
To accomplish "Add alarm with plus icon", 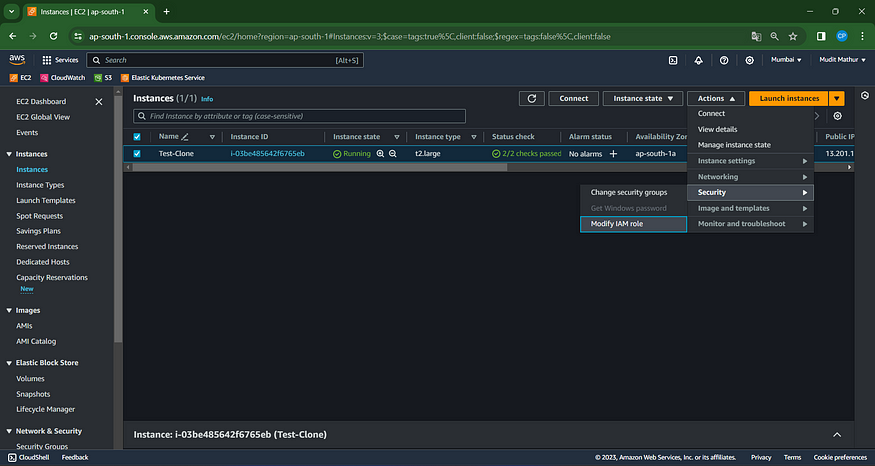I will (x=613, y=153).
